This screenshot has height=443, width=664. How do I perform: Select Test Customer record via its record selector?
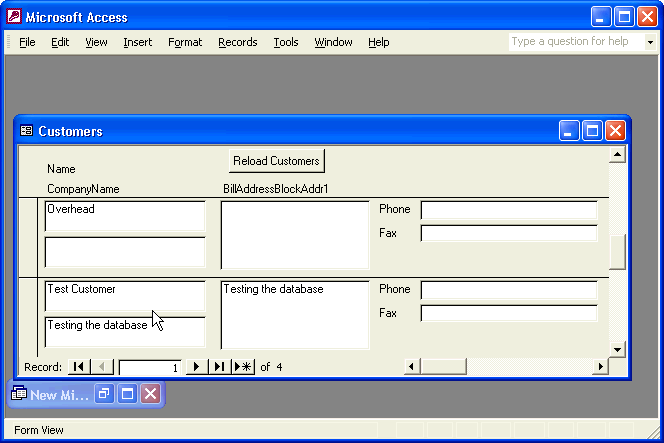28,317
